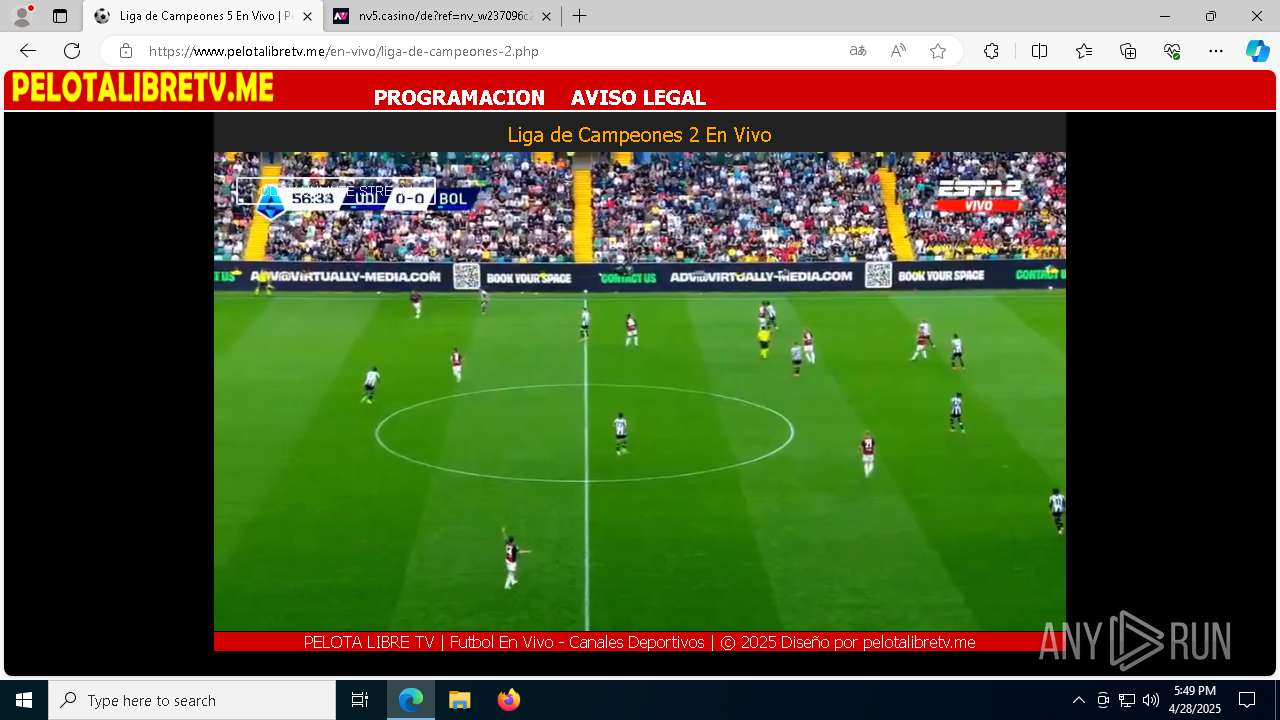Open the clock showing 5:49 PM
The width and height of the screenshot is (1280, 720).
[x=1195, y=700]
